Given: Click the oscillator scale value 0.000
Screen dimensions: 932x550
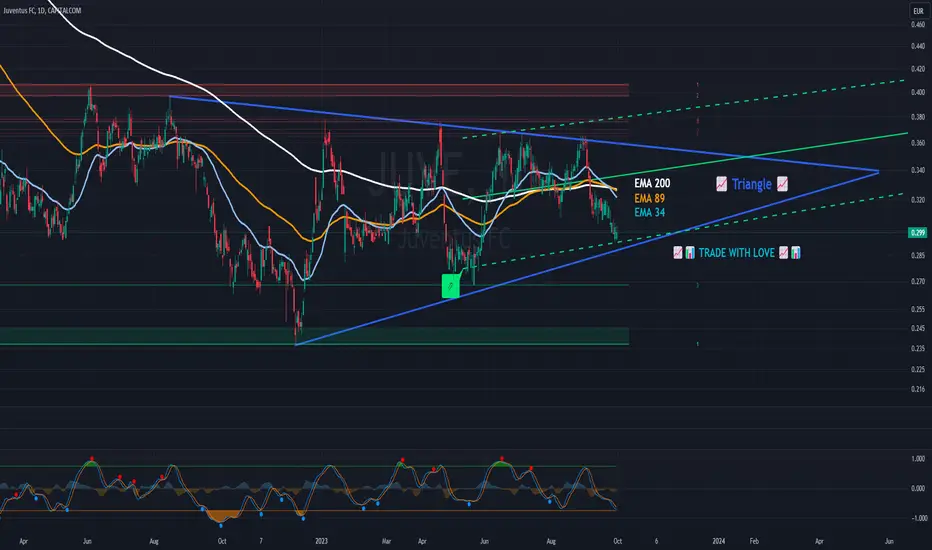Looking at the screenshot, I should pos(918,488).
